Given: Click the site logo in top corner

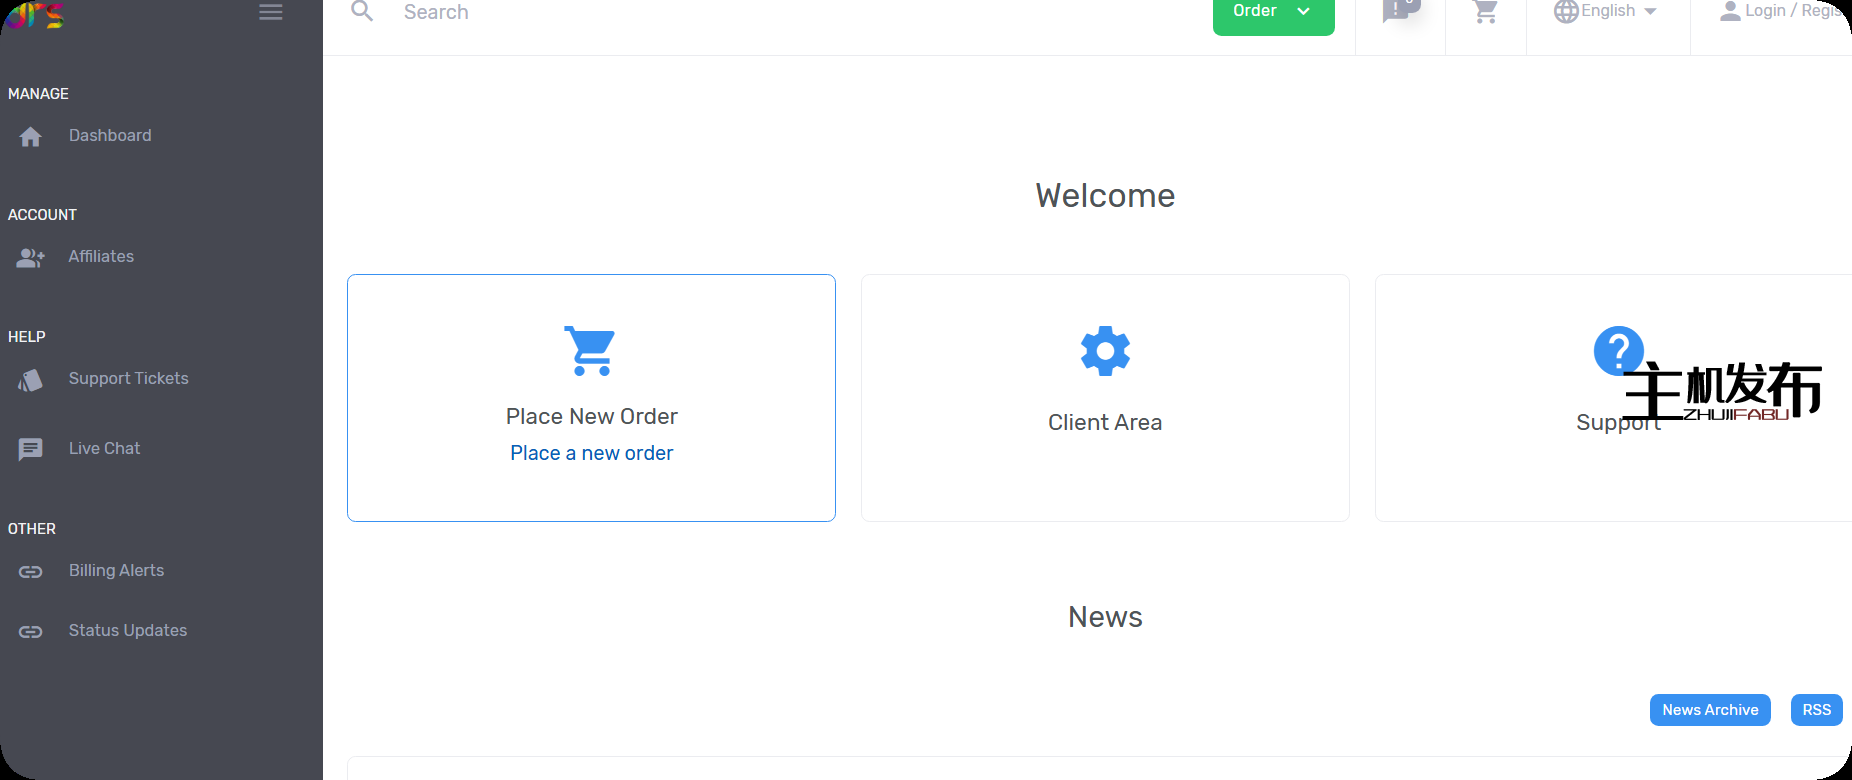Looking at the screenshot, I should pyautogui.click(x=36, y=14).
